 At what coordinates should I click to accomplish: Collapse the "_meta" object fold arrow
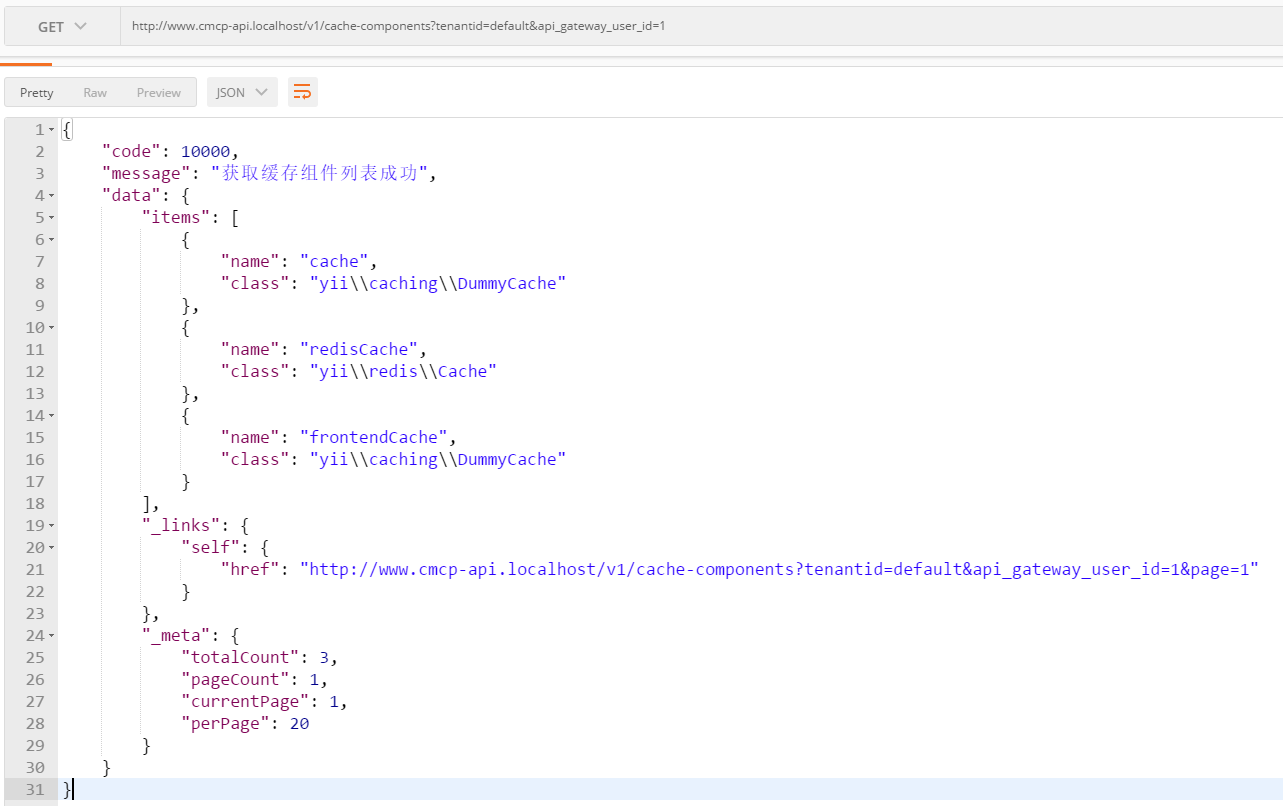point(51,636)
